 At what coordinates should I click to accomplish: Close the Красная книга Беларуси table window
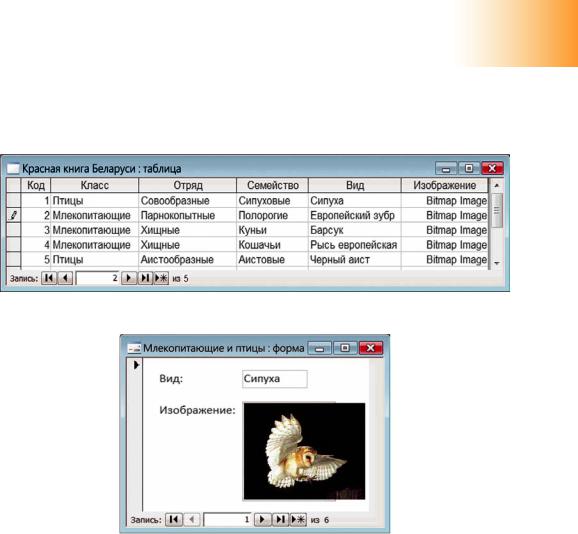point(492,168)
